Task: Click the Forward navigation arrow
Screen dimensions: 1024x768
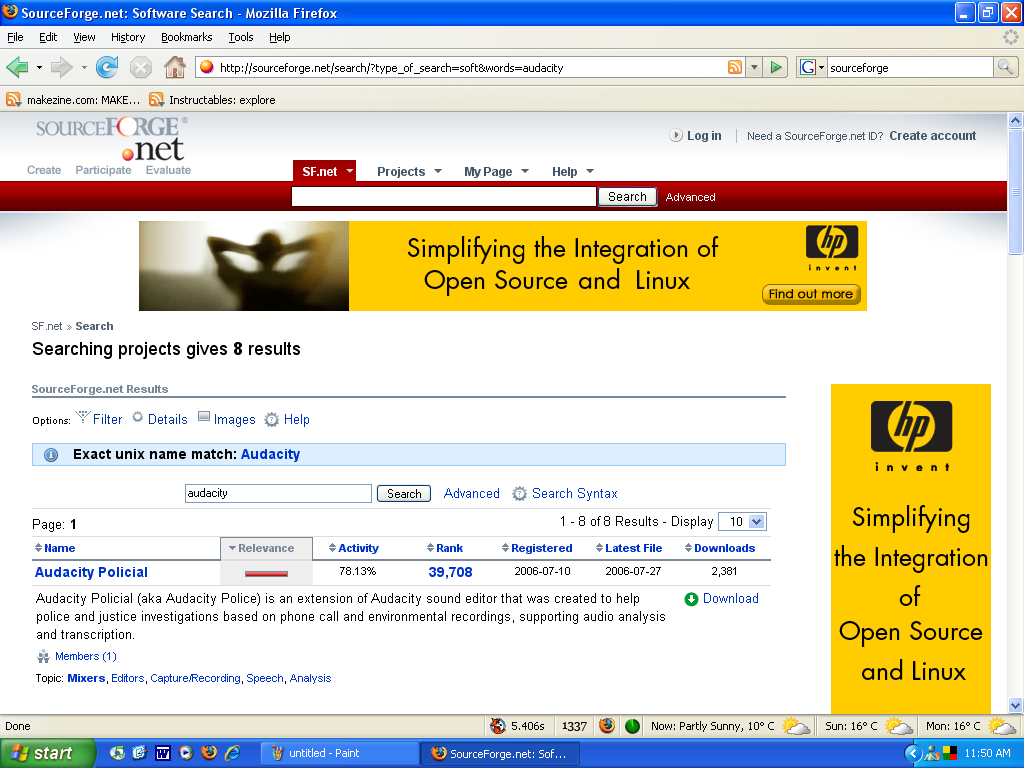Action: click(x=61, y=67)
